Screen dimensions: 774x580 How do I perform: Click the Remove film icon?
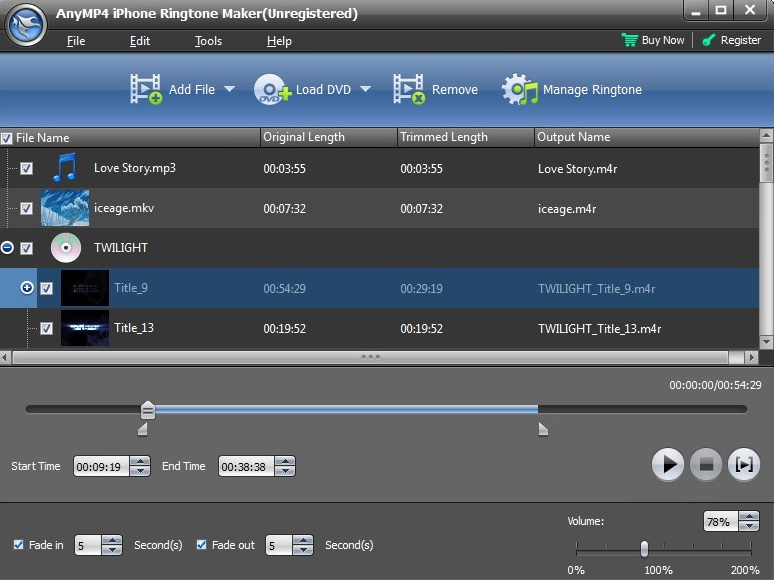[x=409, y=89]
